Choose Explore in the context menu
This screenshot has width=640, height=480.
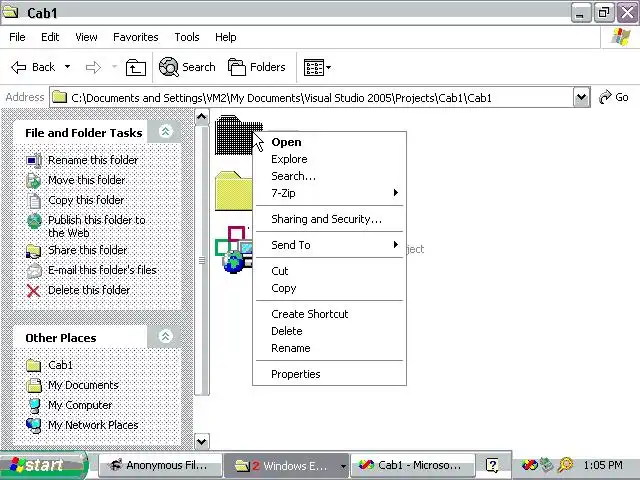point(329,159)
